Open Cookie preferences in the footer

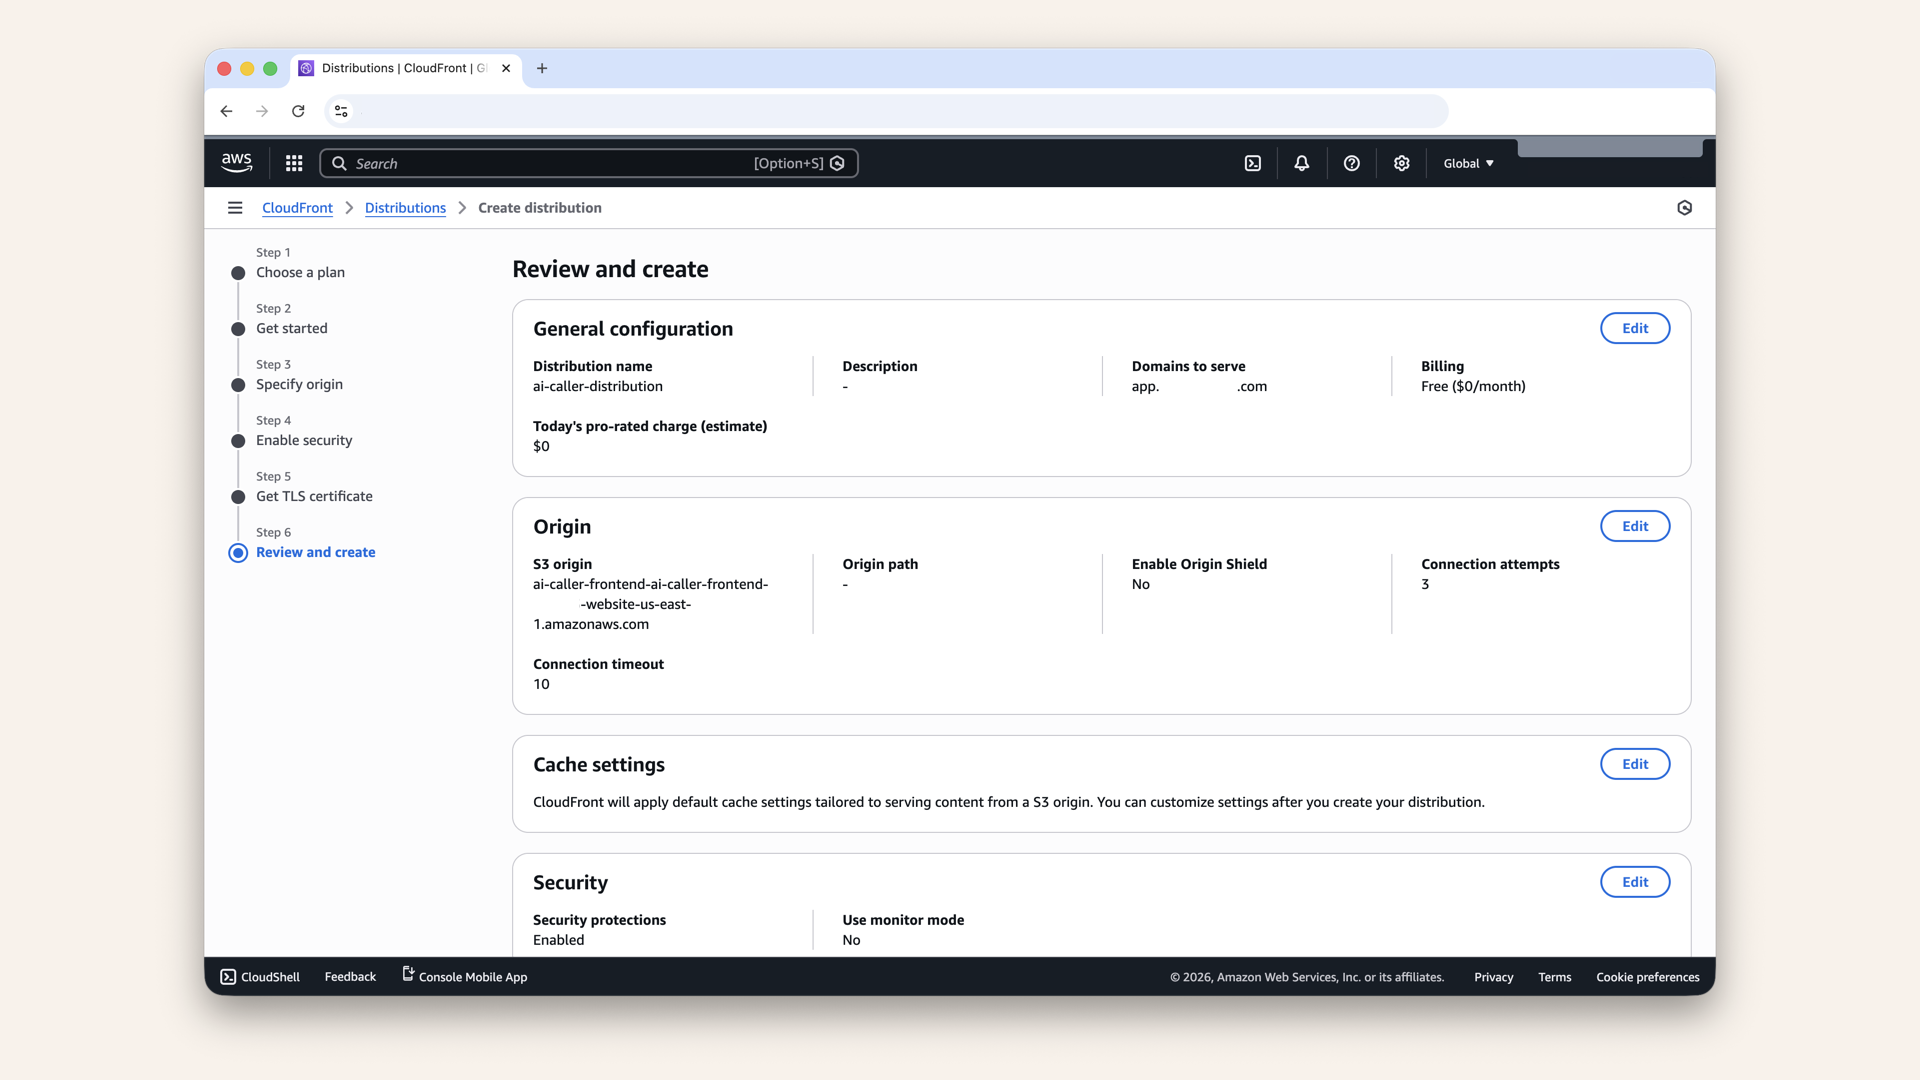1647,977
